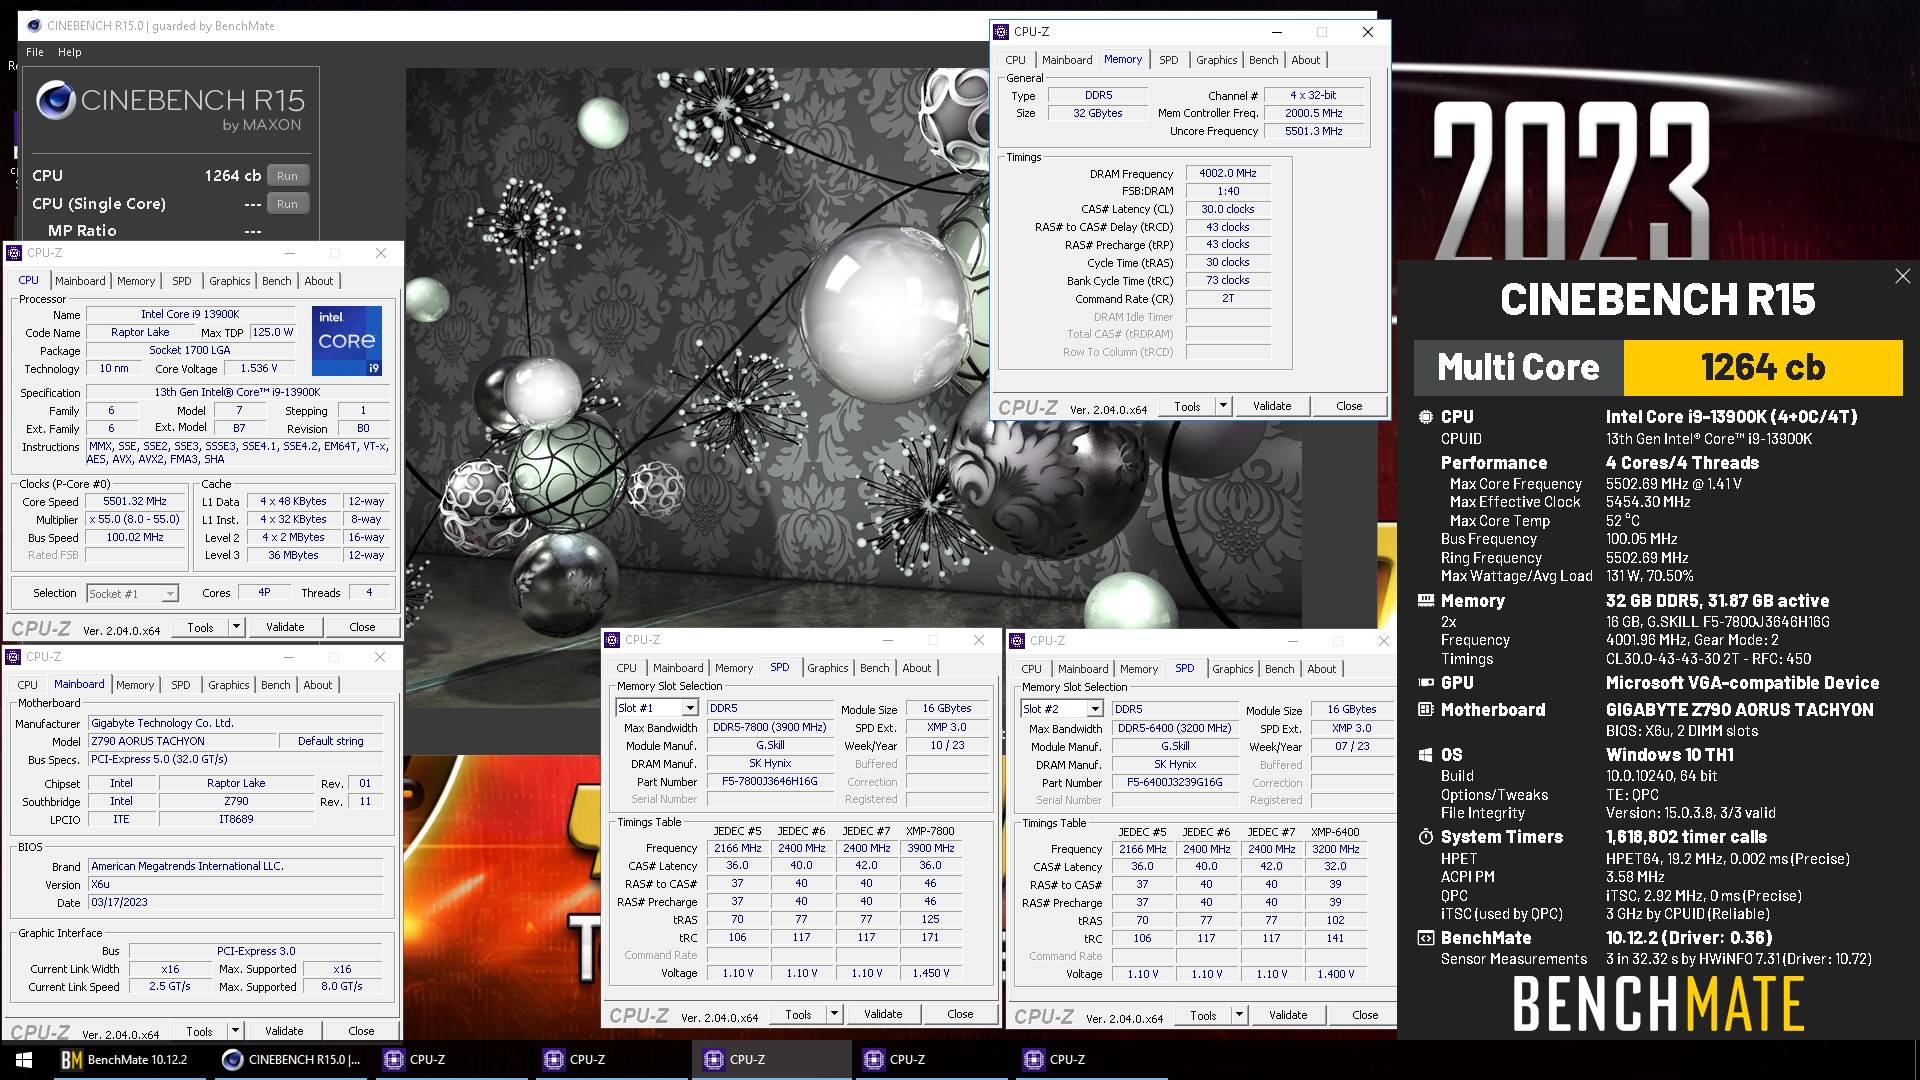Click the GPU icon in BenchMate panel

(x=1426, y=683)
